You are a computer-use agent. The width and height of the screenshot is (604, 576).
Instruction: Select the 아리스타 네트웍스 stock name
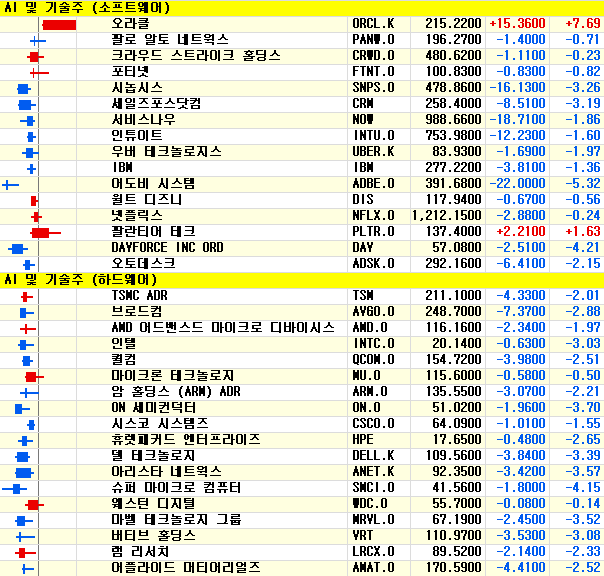point(166,471)
